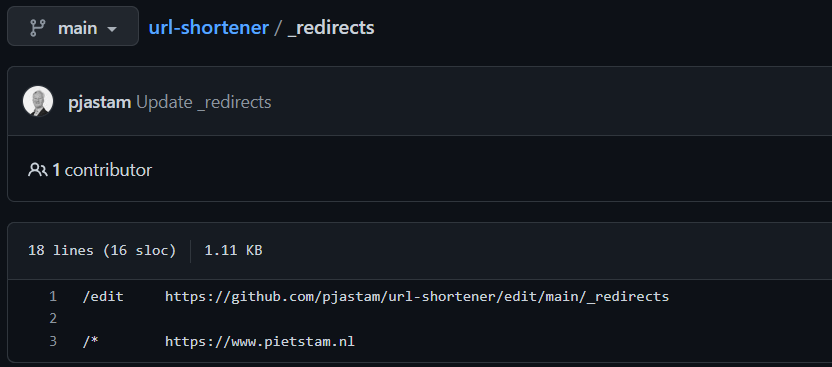Click the '18 lines (16 sloc)' info
Viewport: 832px width, 367px height.
click(x=102, y=250)
